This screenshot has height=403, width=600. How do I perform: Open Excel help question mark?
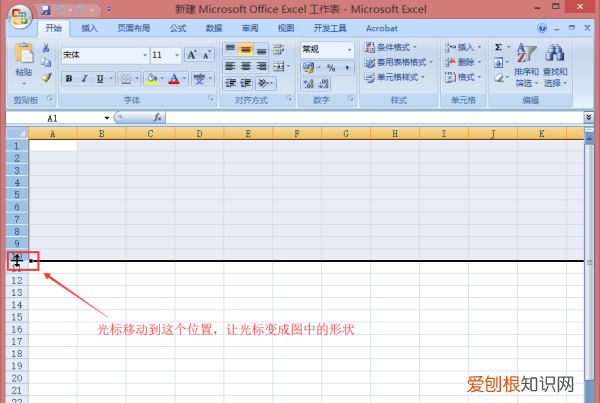click(542, 28)
